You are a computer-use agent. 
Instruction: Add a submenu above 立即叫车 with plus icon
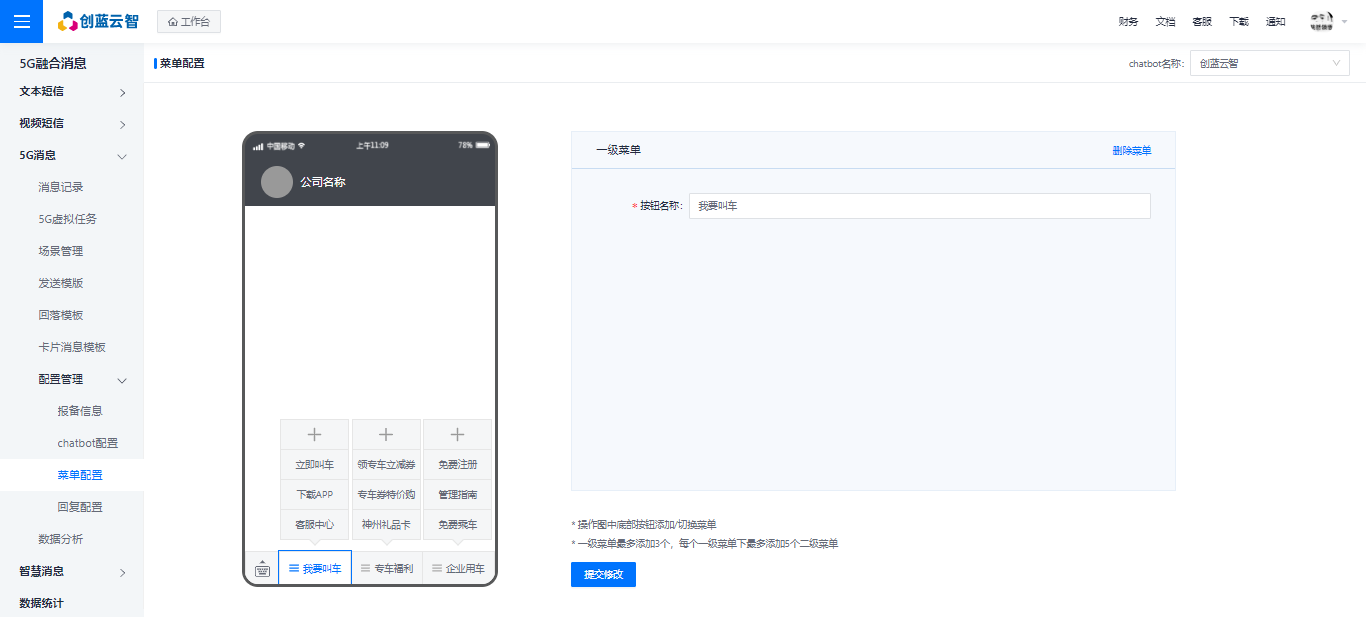[x=315, y=435]
